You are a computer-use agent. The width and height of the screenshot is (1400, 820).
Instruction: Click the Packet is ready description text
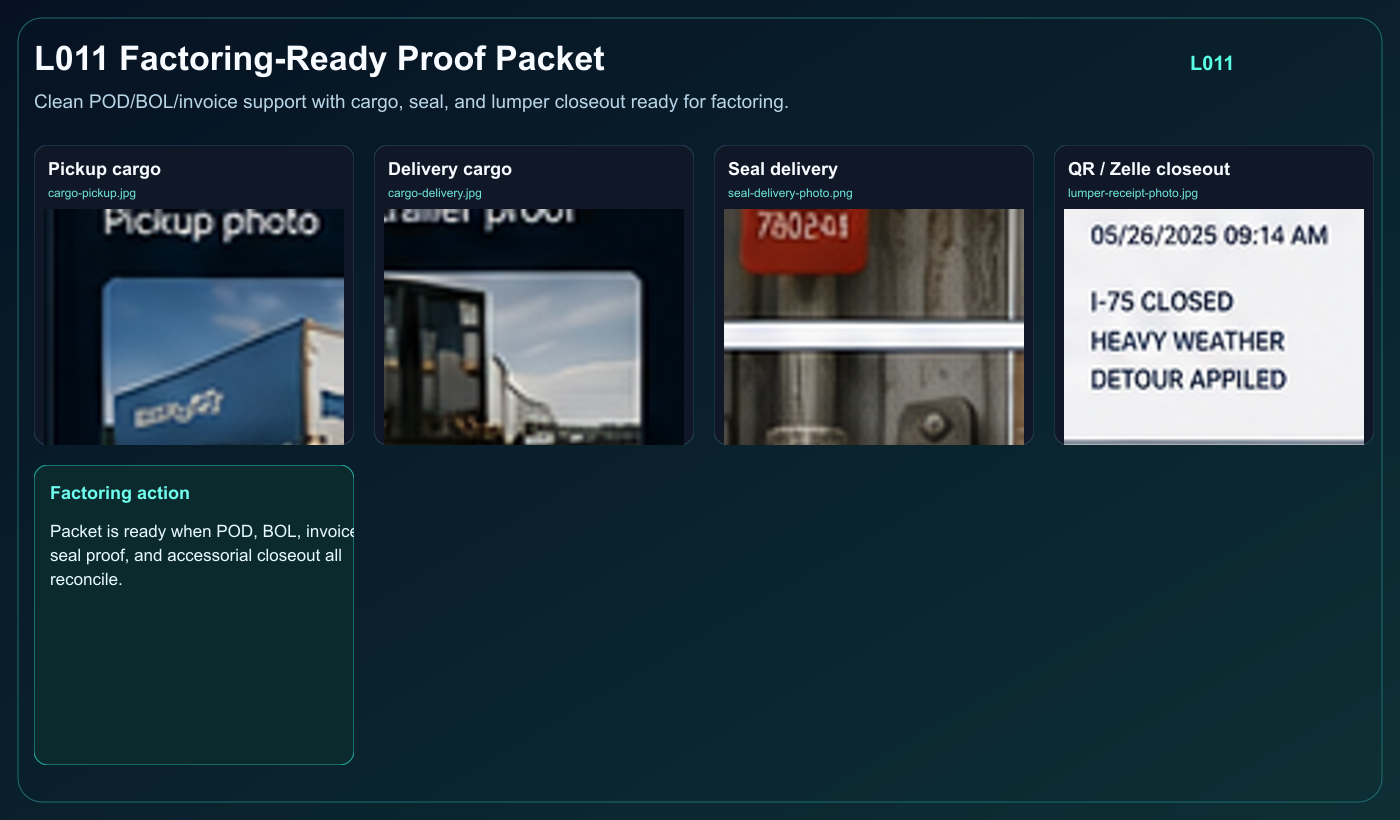(202, 555)
